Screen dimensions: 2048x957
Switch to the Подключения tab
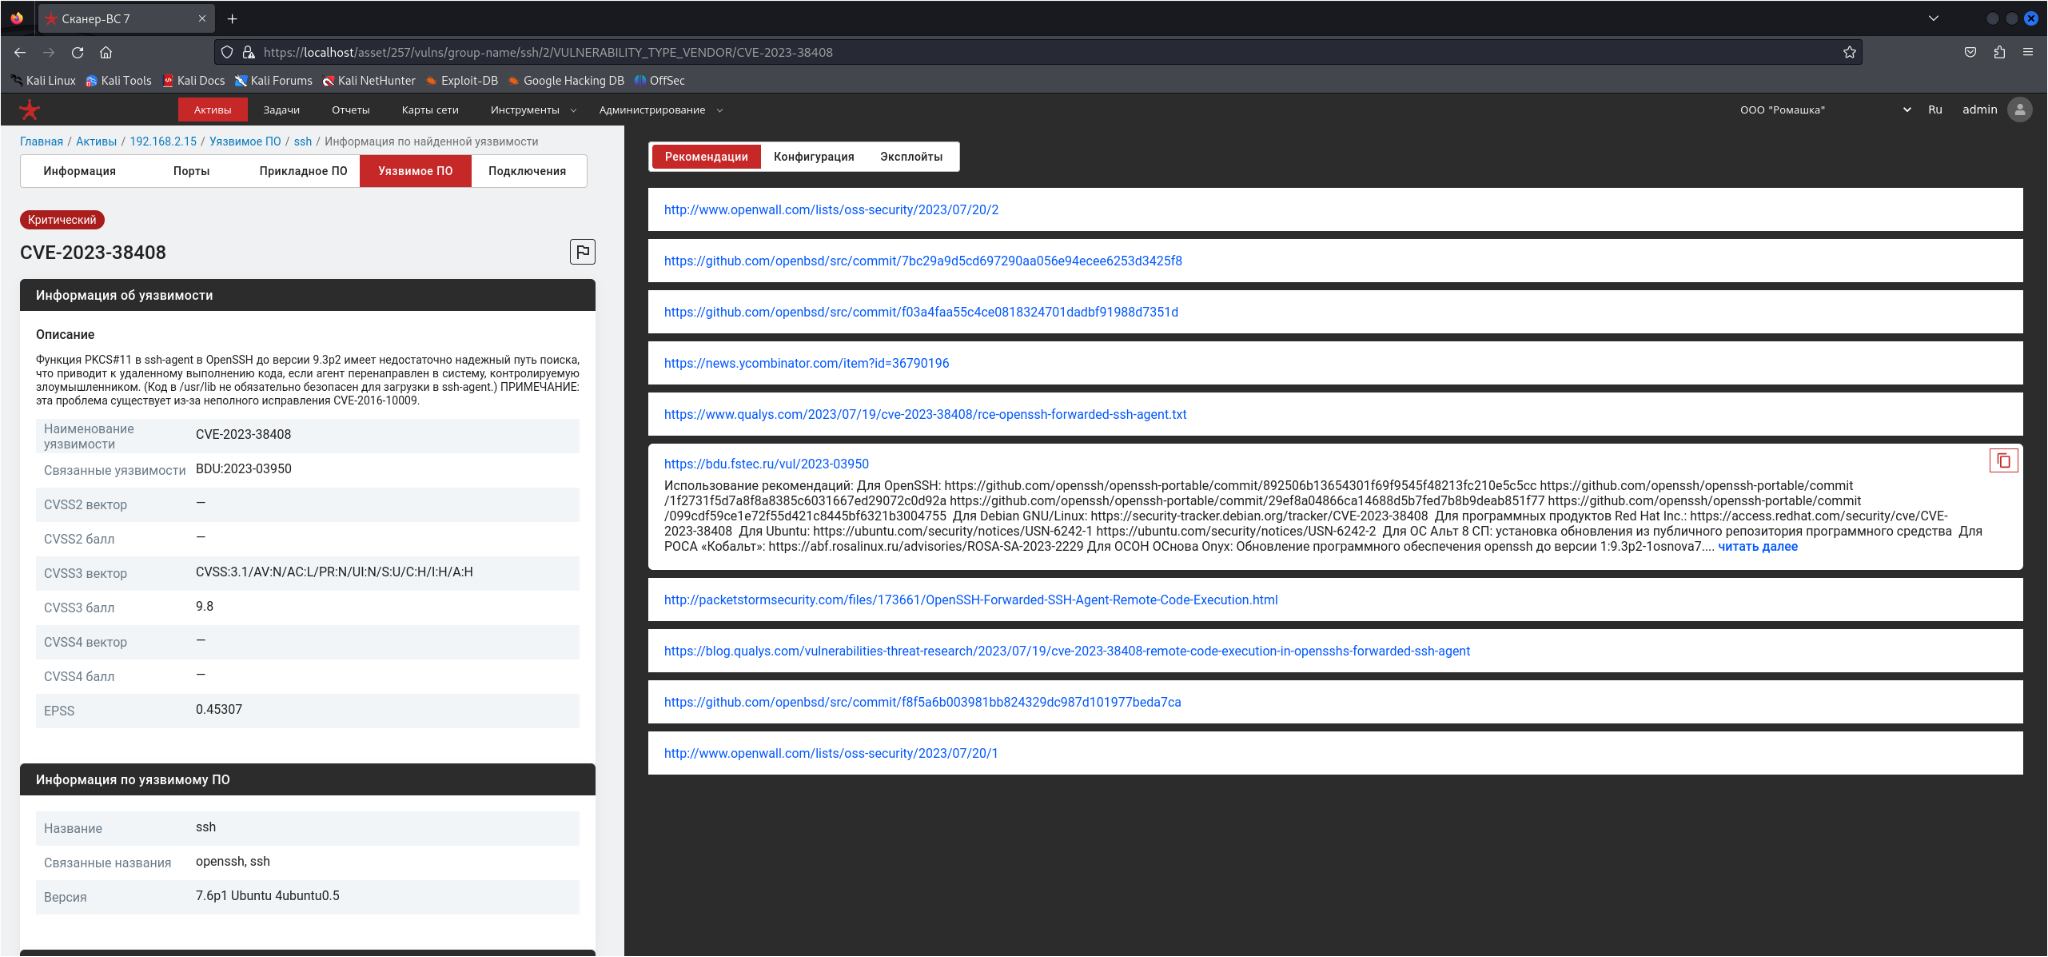click(527, 171)
